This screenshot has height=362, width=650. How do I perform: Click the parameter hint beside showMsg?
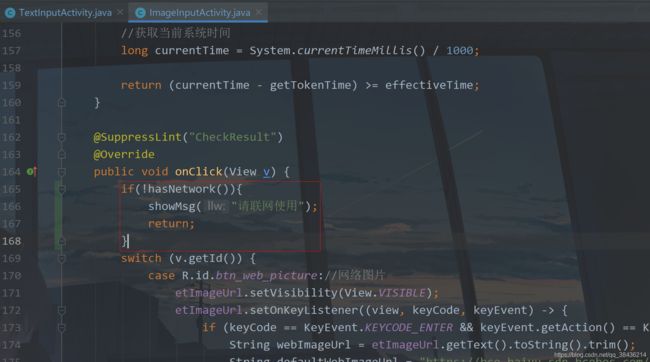coord(215,206)
